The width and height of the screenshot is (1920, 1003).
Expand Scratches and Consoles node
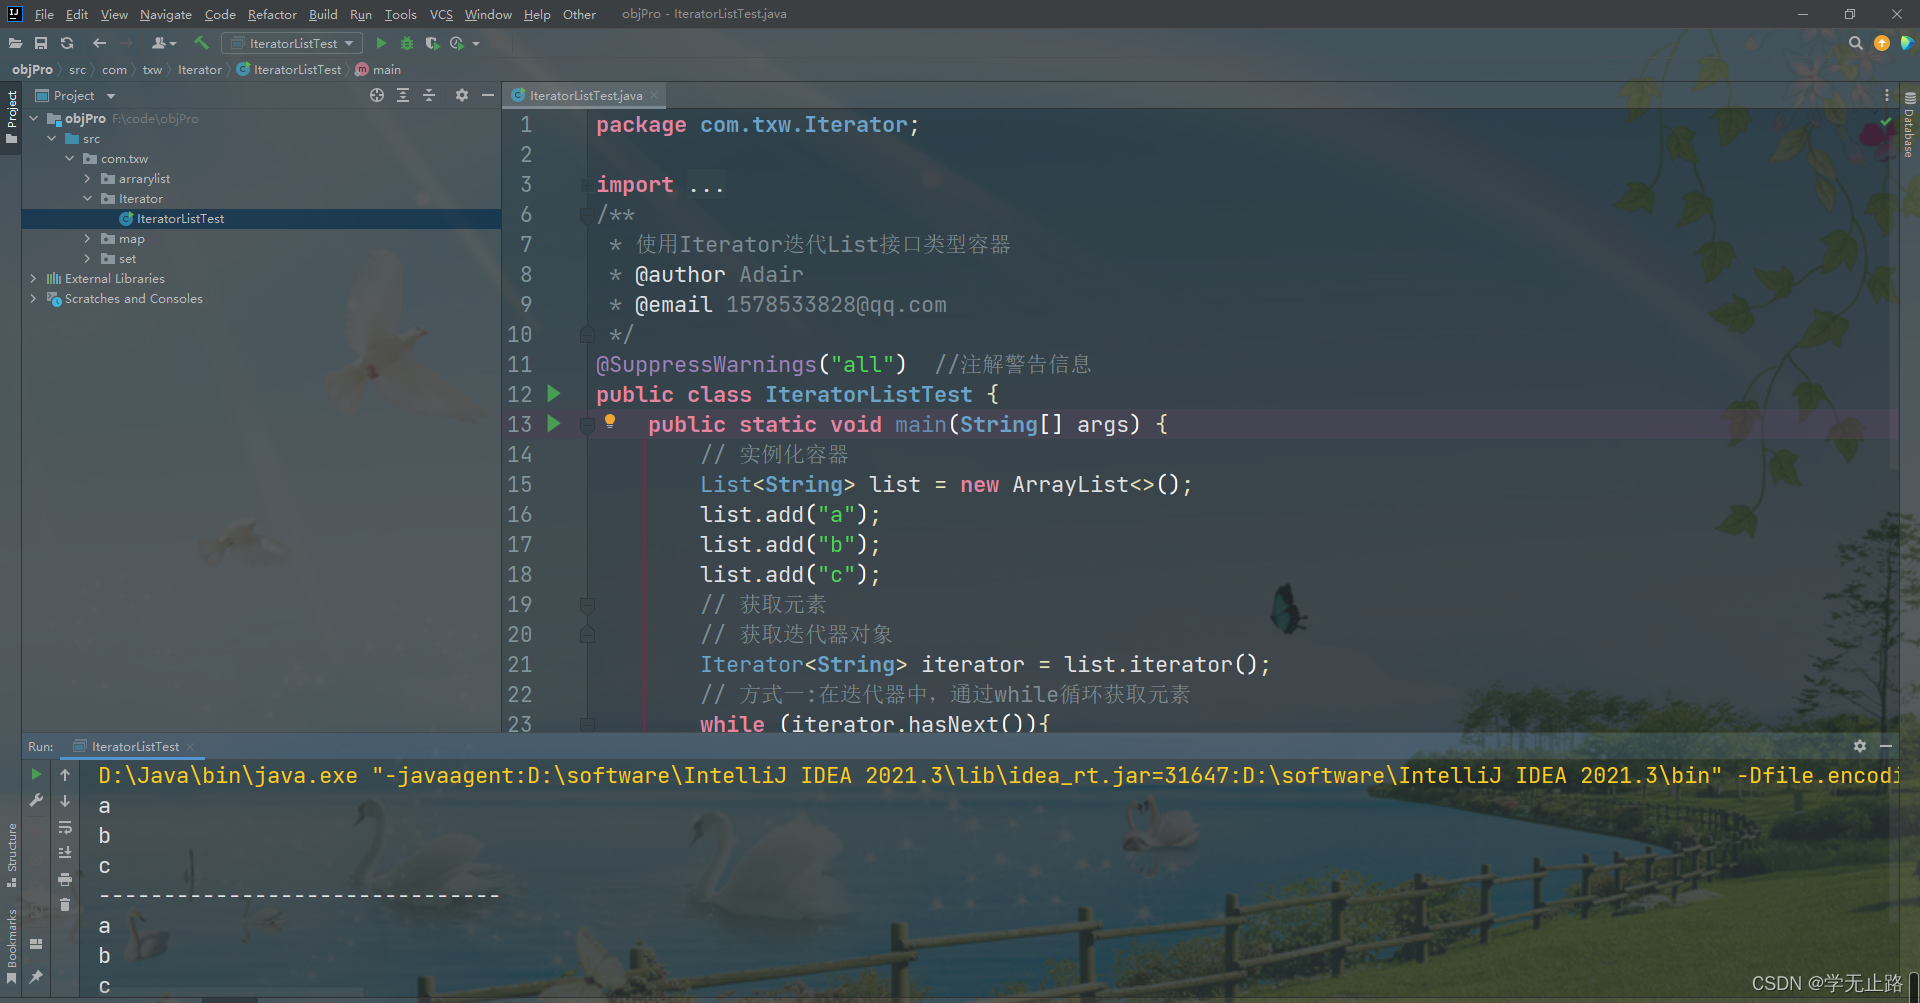click(x=34, y=298)
